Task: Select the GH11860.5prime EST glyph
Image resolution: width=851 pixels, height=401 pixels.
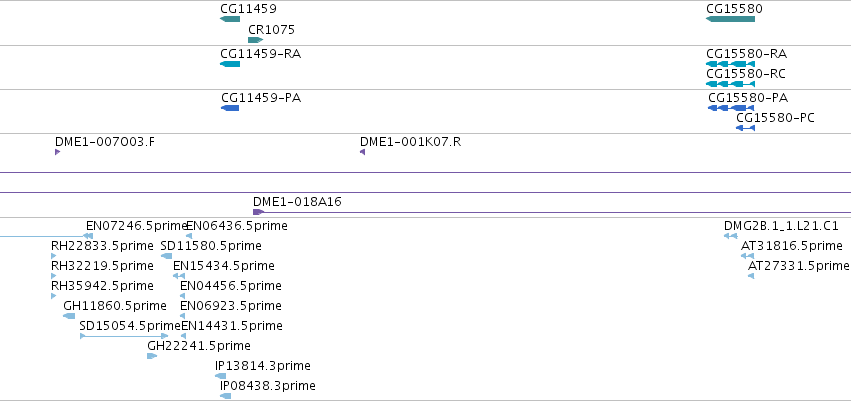Action: pyautogui.click(x=69, y=316)
